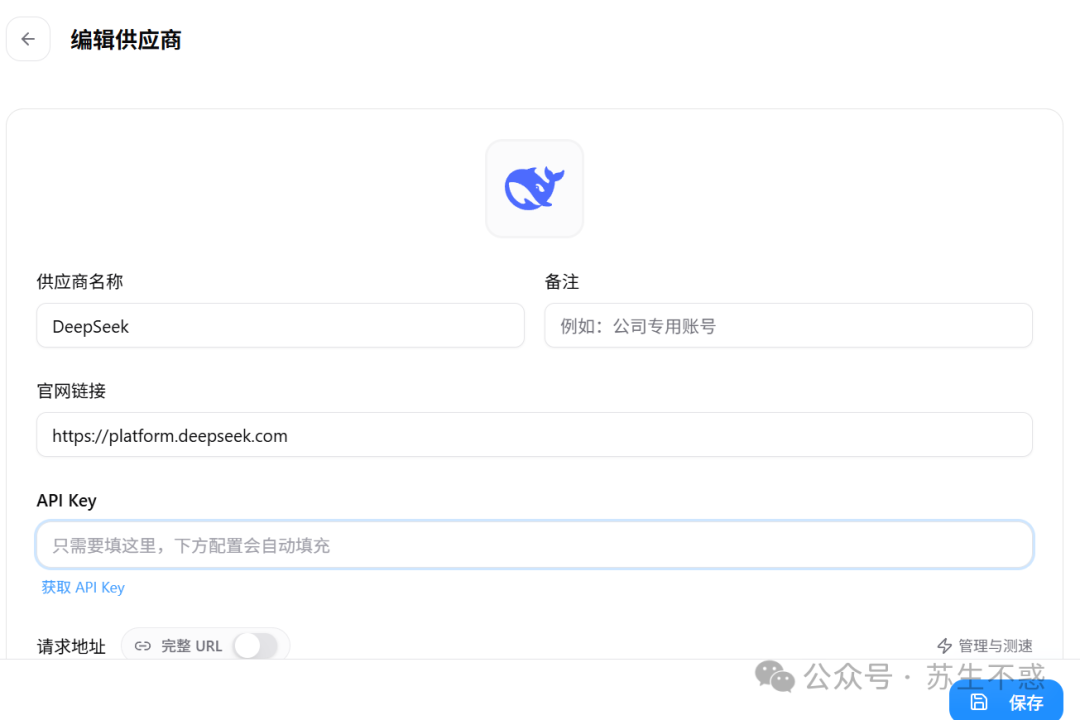Change the DeepSeek whale logo icon
This screenshot has width=1080, height=720.
click(x=534, y=189)
